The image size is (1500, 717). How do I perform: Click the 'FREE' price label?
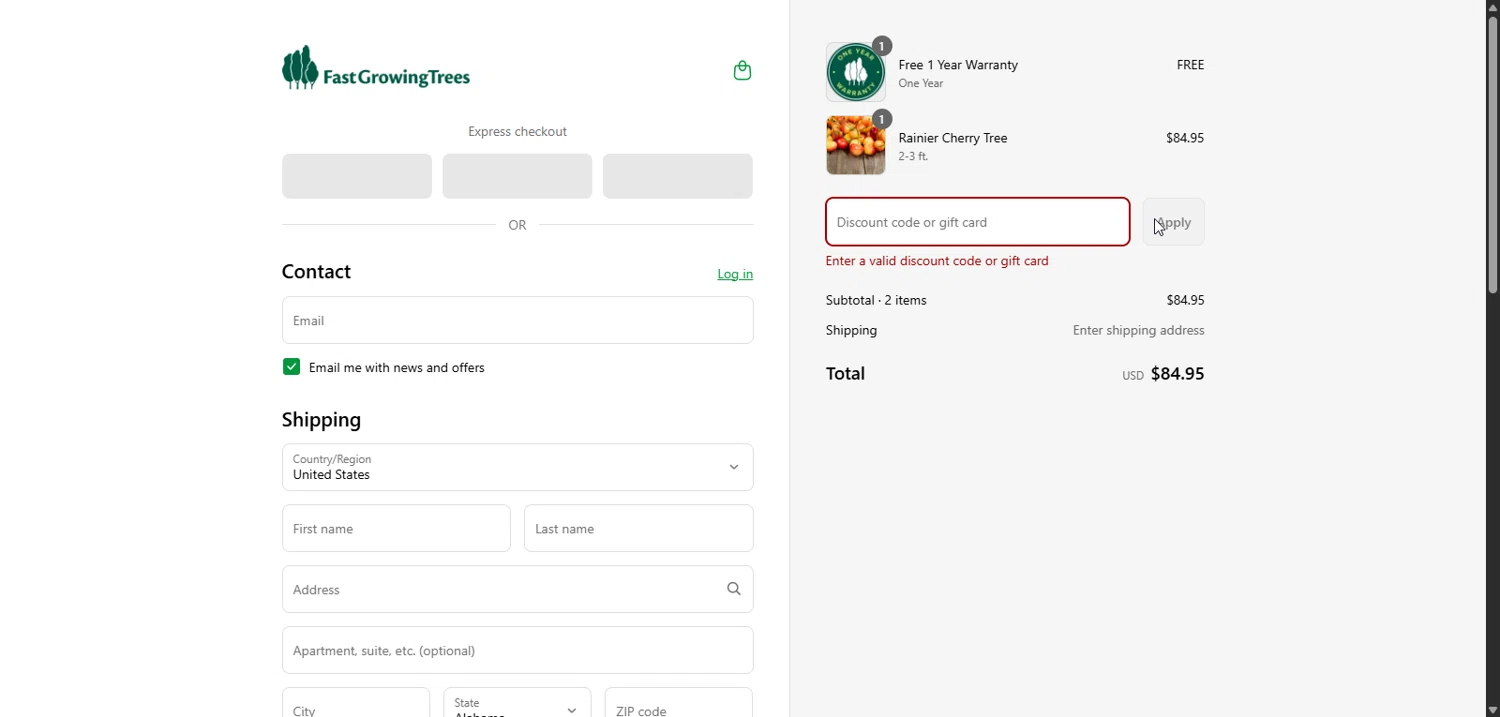click(x=1190, y=65)
